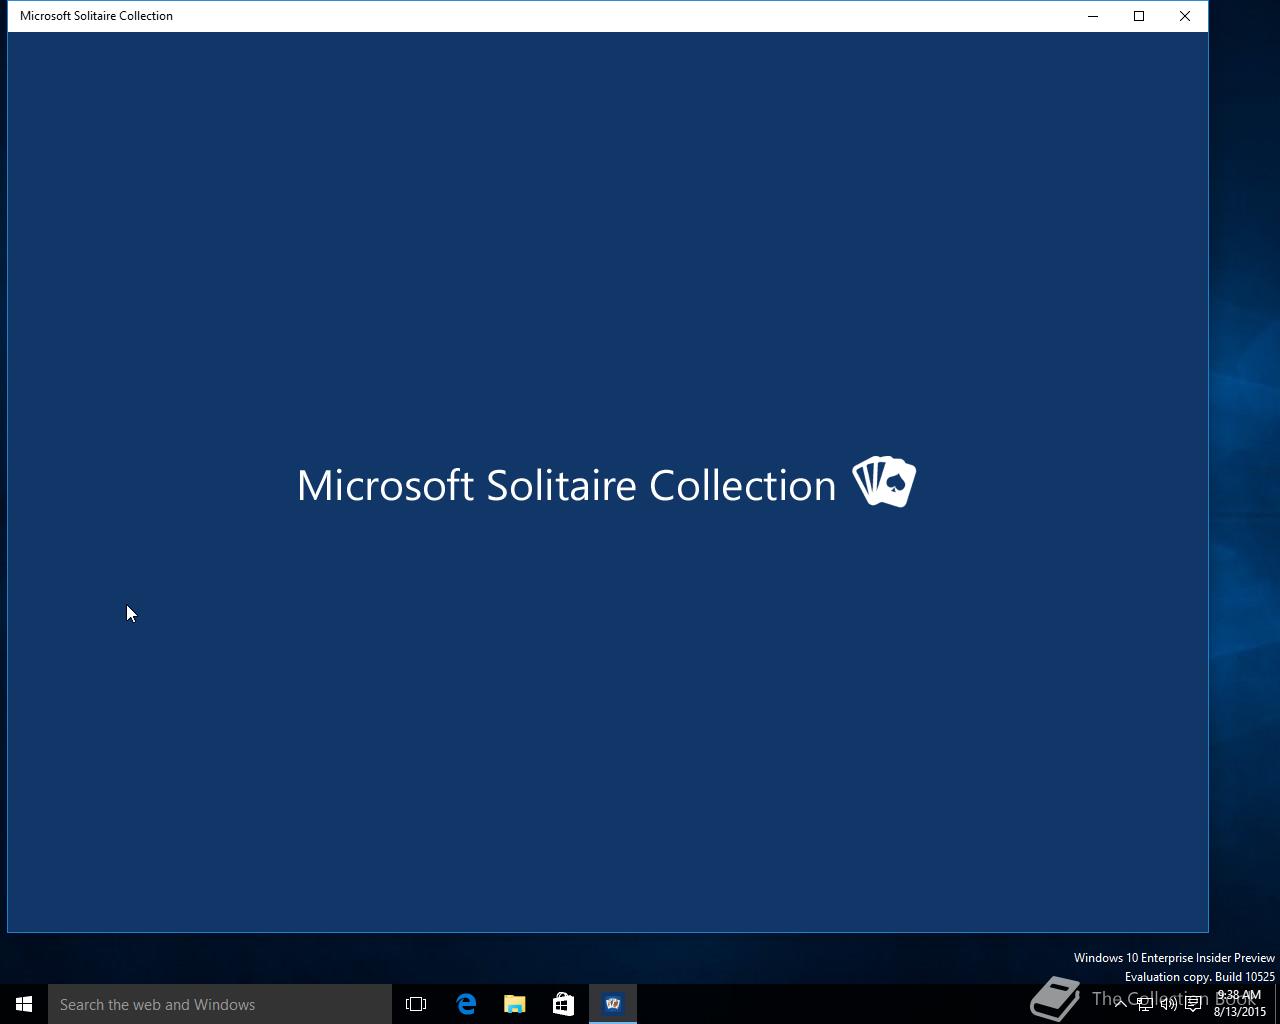Click the window title bar text
Image resolution: width=1280 pixels, height=1024 pixels.
point(96,16)
